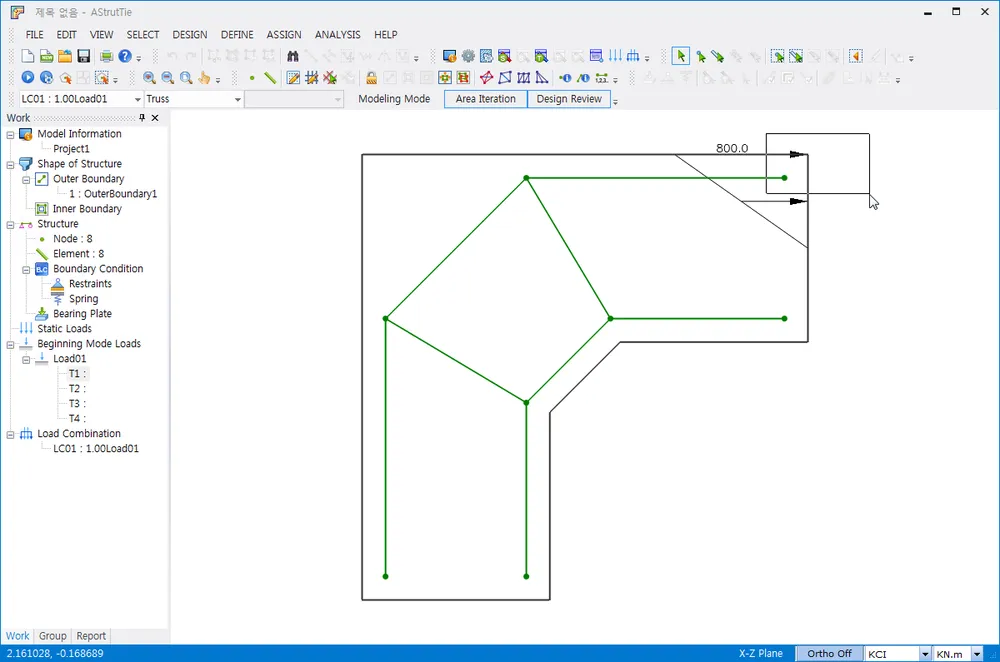Toggle Ortho Off in status bar
The image size is (1000, 662).
tap(829, 654)
